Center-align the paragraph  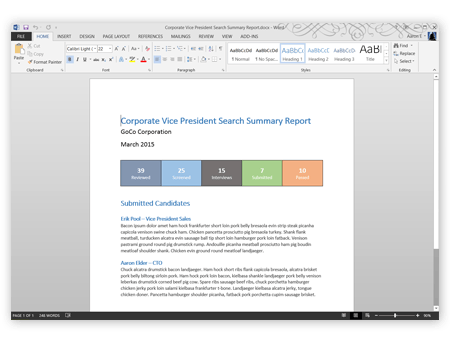click(165, 59)
